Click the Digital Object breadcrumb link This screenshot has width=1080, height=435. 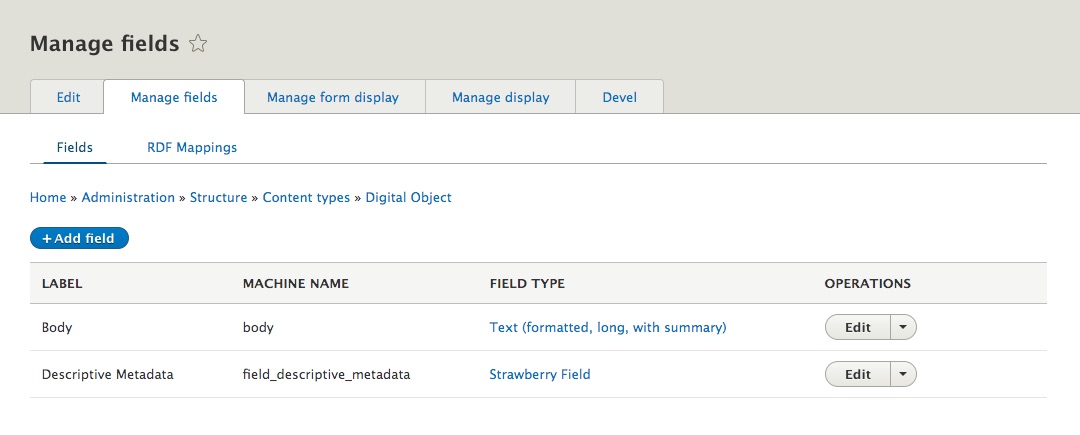408,198
